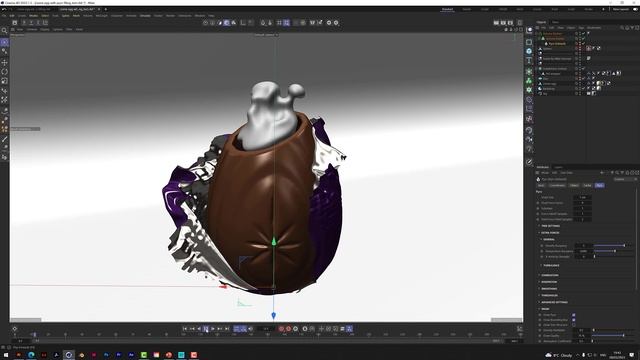
Task: Open Photoshop from the Windows taskbar
Action: 106,355
